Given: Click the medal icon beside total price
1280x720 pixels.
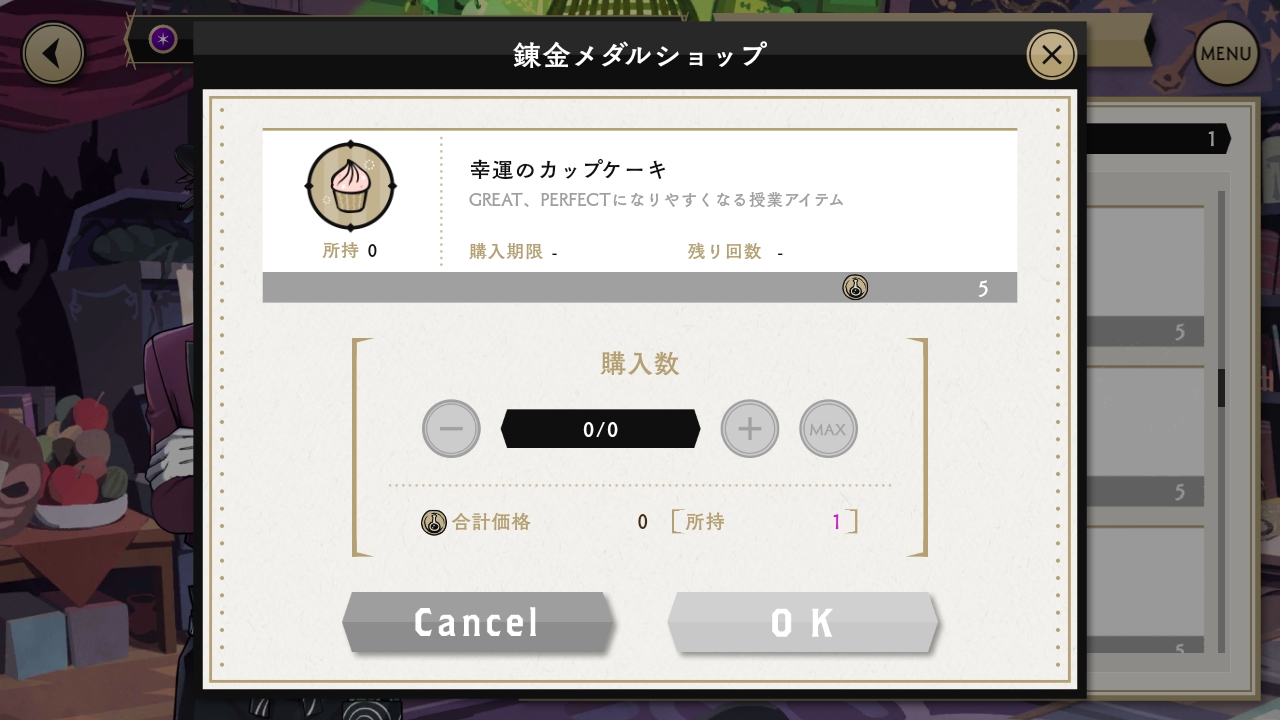Looking at the screenshot, I should [433, 522].
